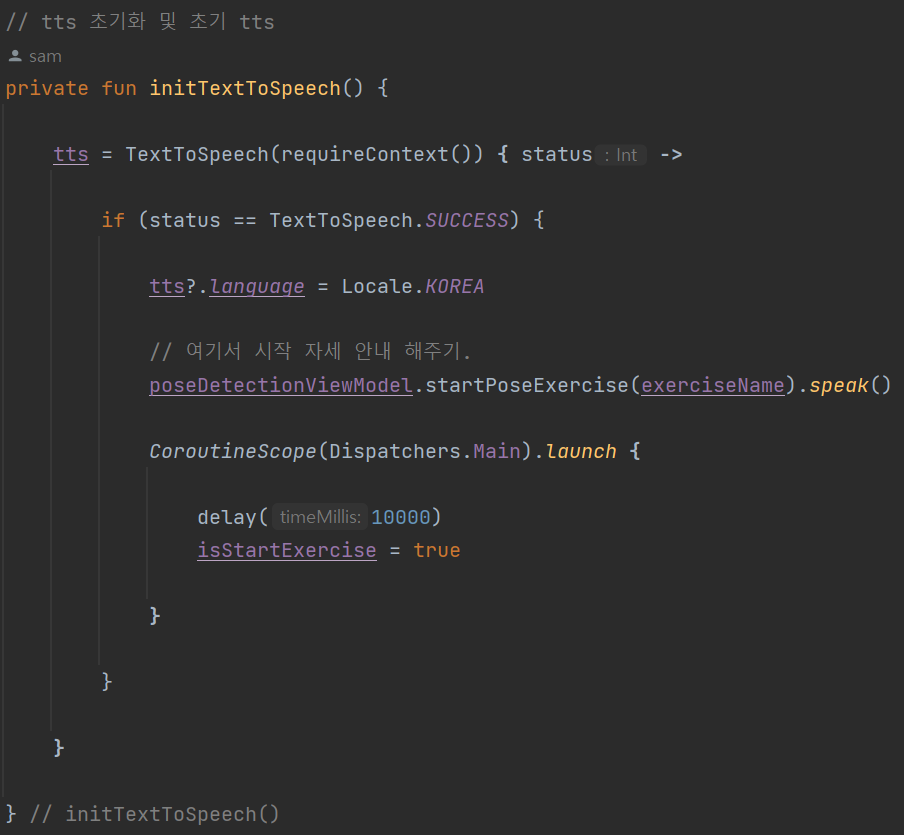904x835 pixels.
Task: Click the isStartExercise variable
Action: point(287,550)
